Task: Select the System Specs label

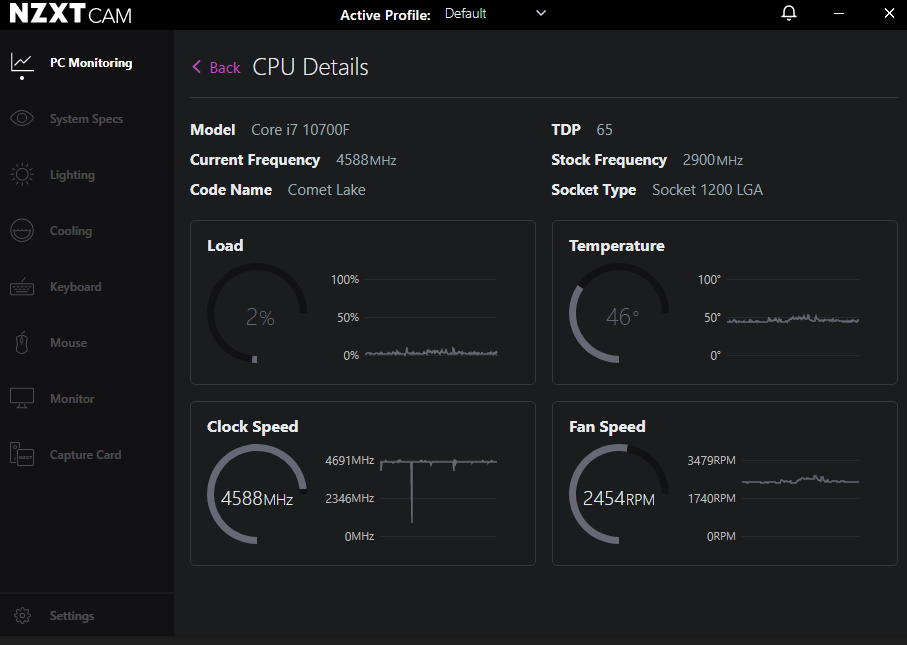Action: pyautogui.click(x=86, y=119)
